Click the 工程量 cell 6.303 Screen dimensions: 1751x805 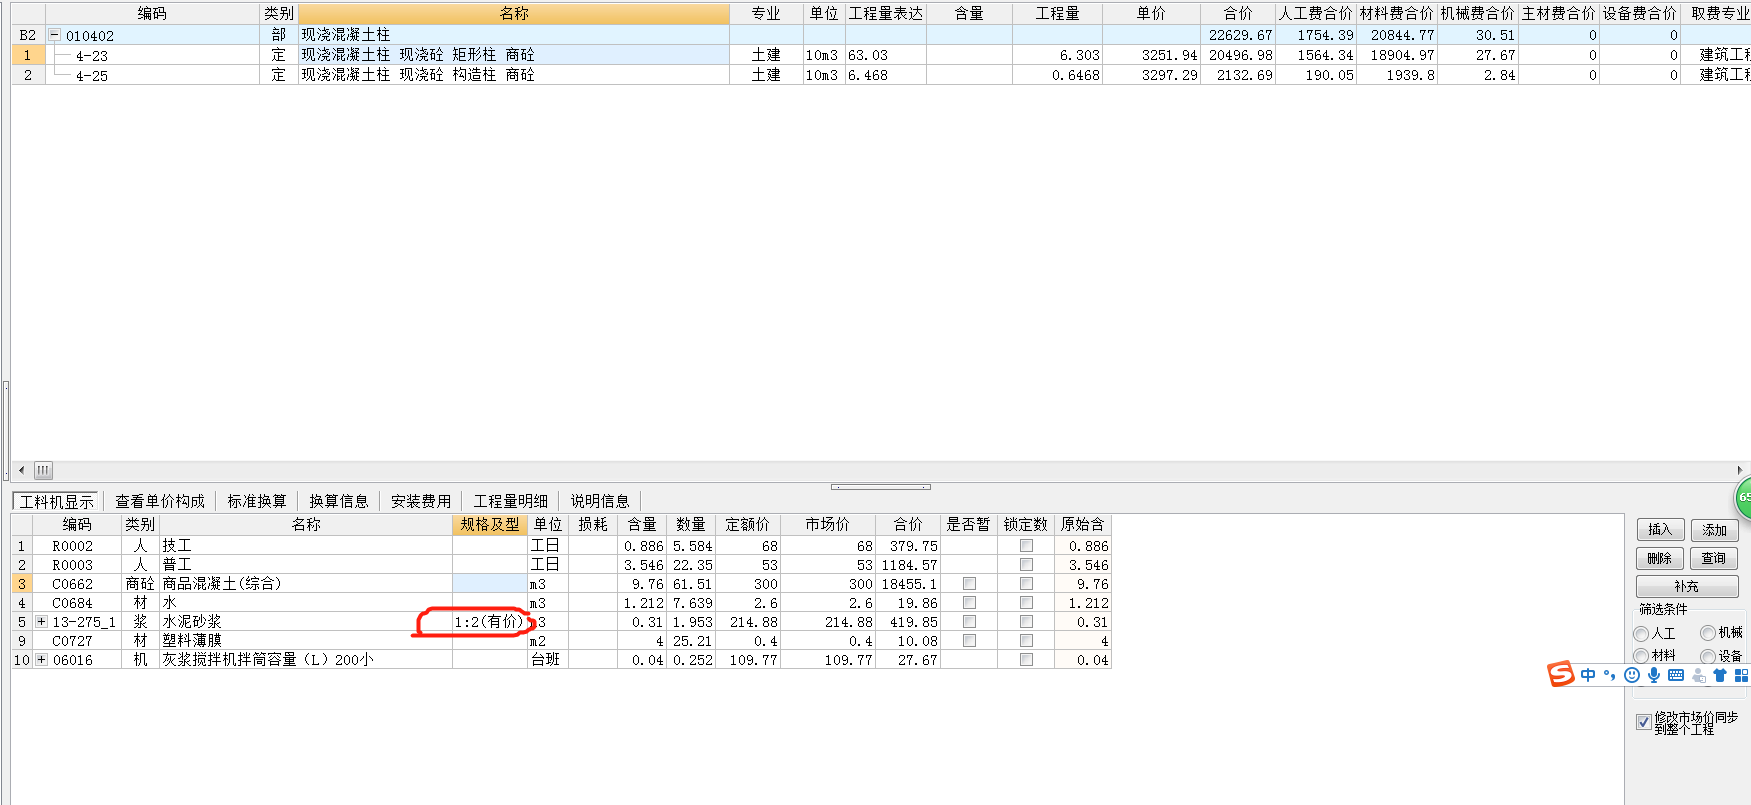(1058, 55)
